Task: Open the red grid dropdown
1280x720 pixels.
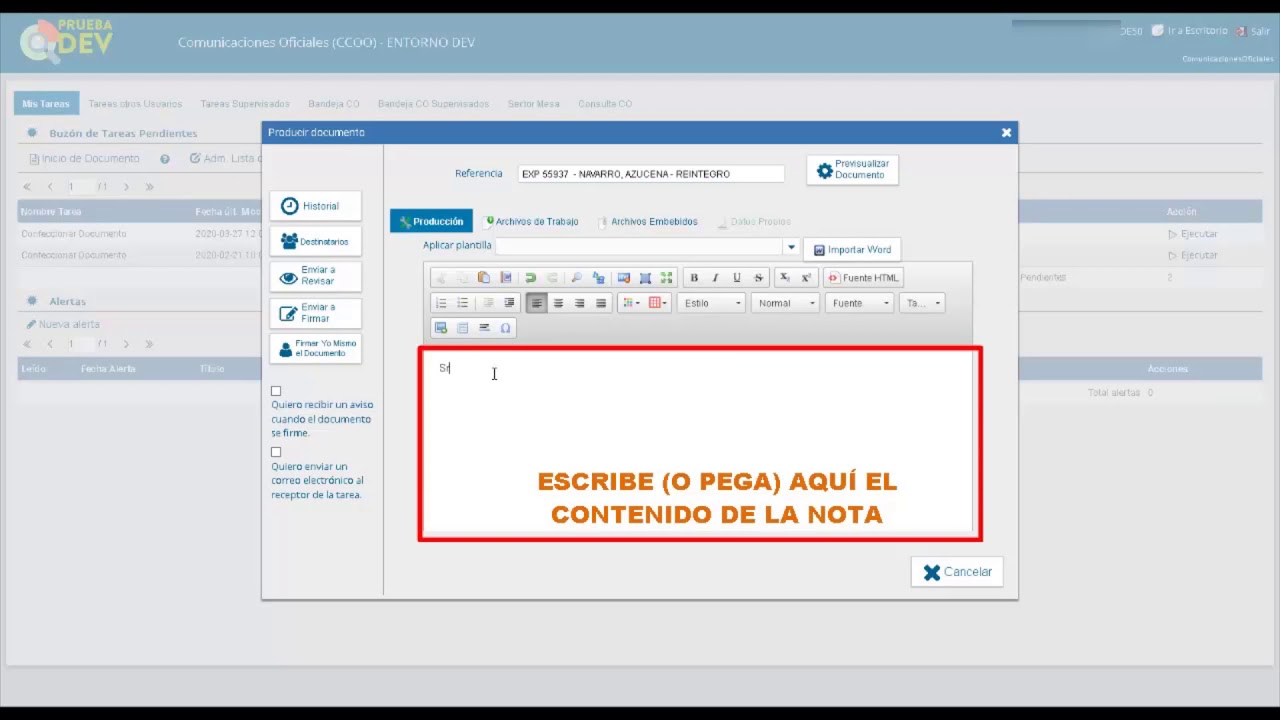Action: coord(657,303)
